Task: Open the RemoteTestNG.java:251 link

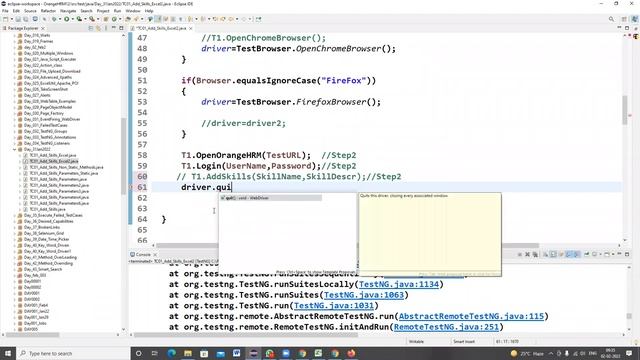Action: tap(446, 327)
